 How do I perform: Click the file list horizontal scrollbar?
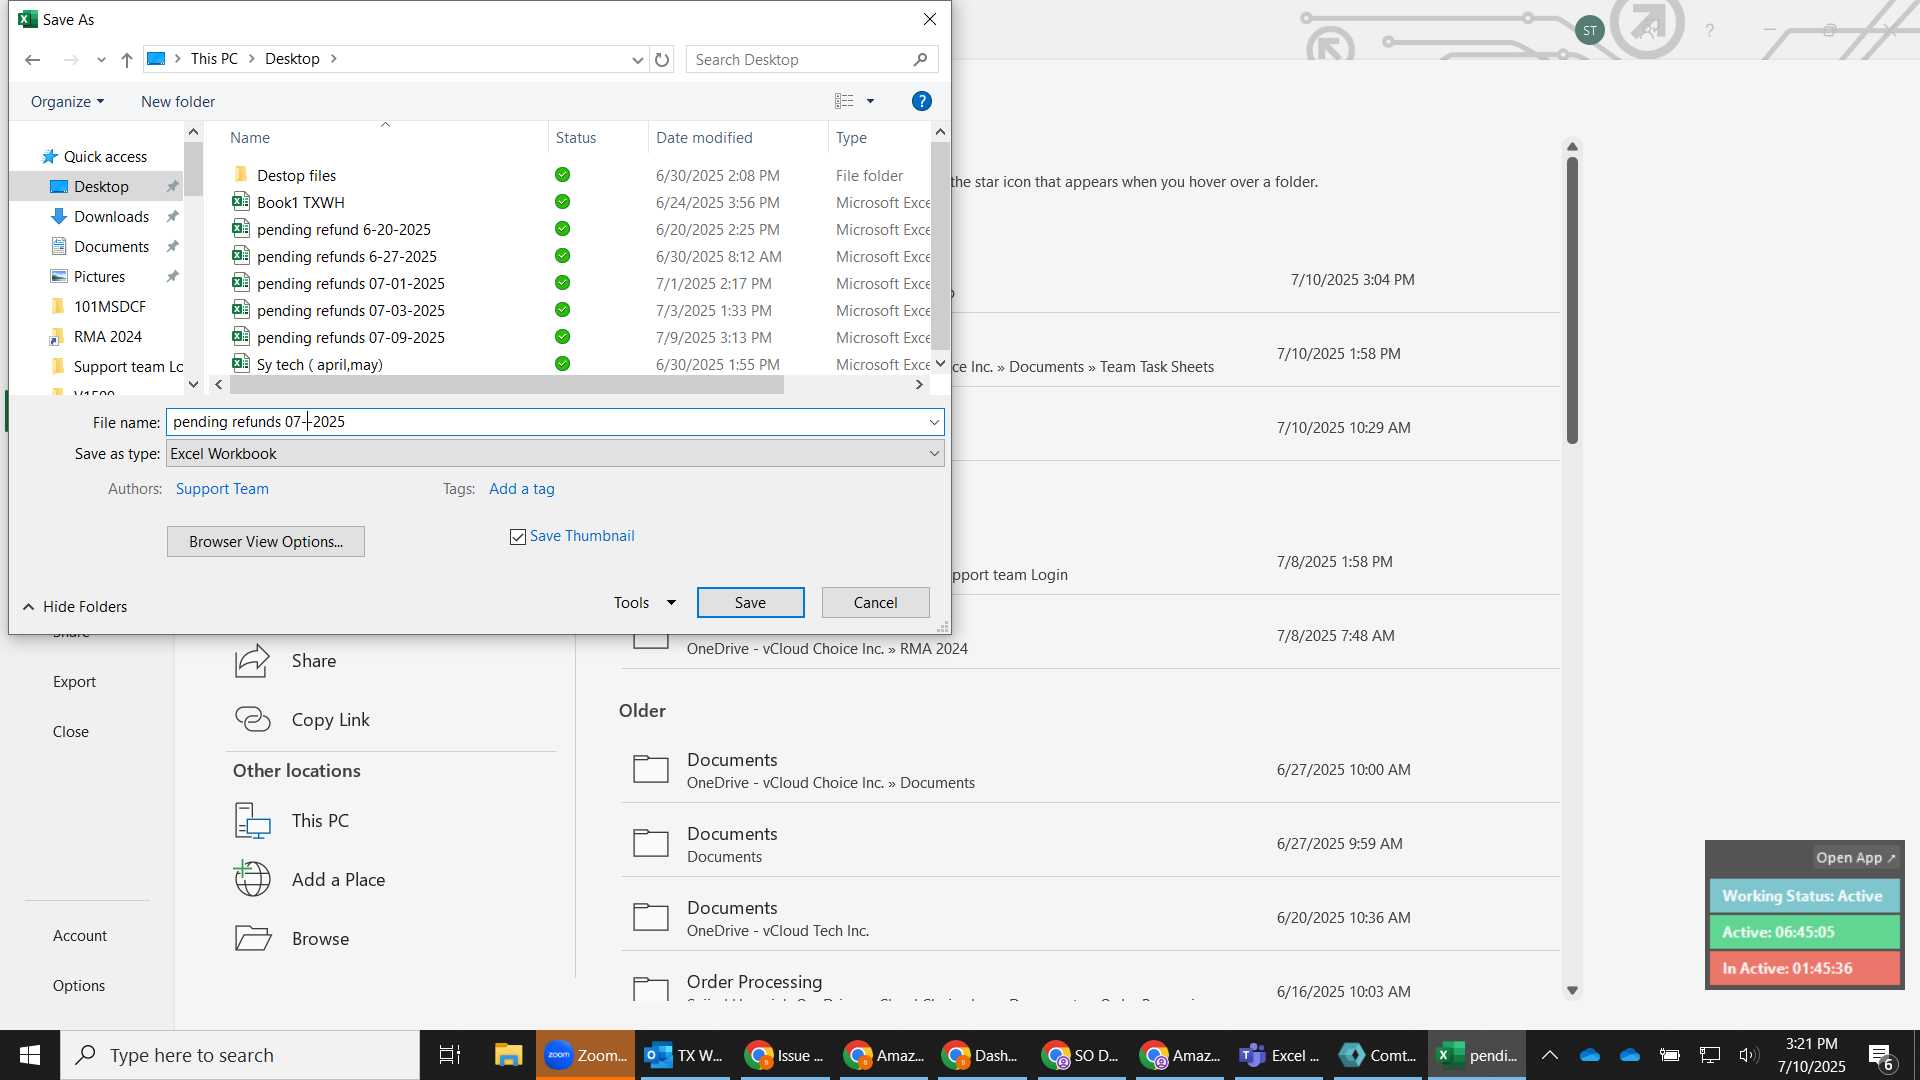[506, 385]
